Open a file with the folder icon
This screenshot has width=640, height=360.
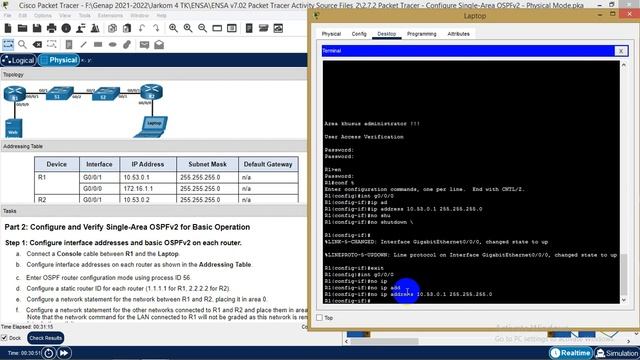22,28
